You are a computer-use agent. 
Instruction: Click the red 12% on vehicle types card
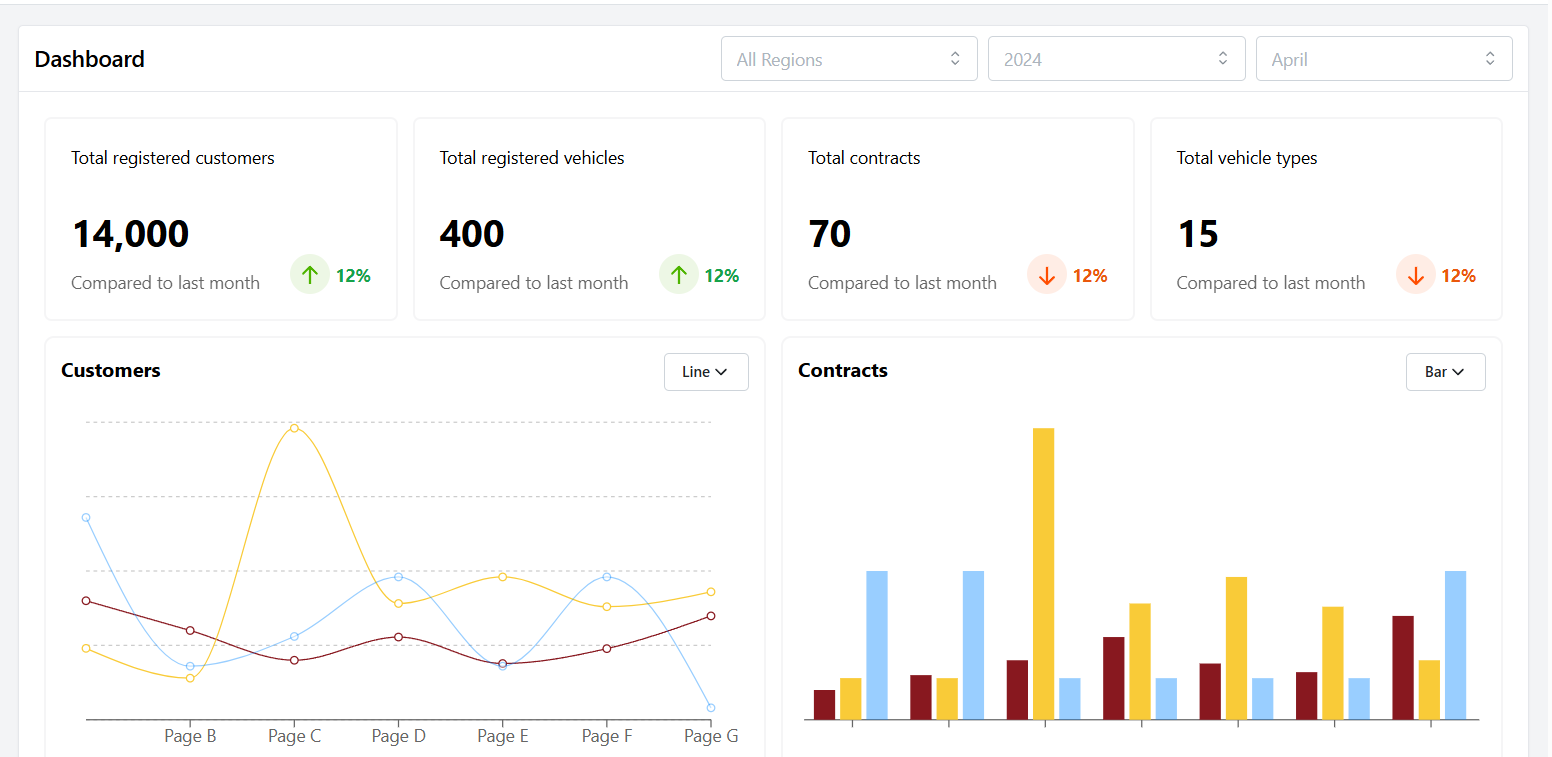point(1456,274)
